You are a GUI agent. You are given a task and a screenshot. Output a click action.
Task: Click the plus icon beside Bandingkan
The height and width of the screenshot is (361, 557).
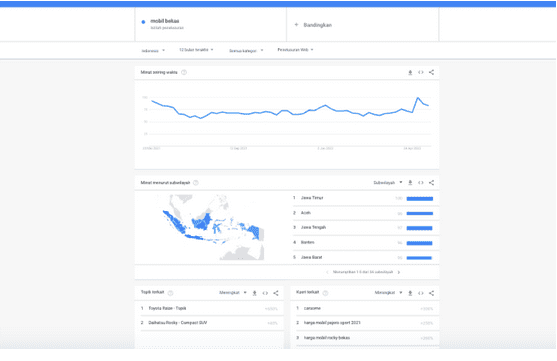296,25
